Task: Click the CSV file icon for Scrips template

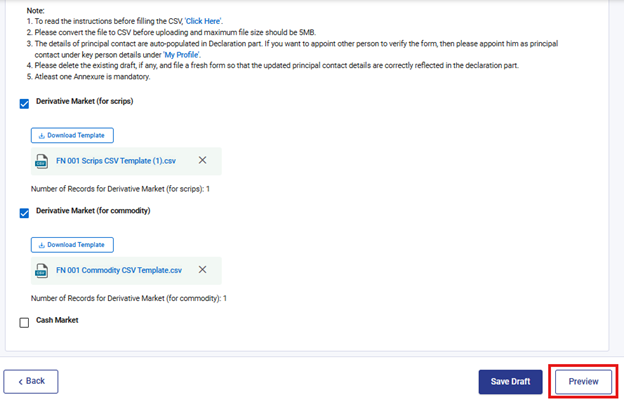Action: coord(42,161)
